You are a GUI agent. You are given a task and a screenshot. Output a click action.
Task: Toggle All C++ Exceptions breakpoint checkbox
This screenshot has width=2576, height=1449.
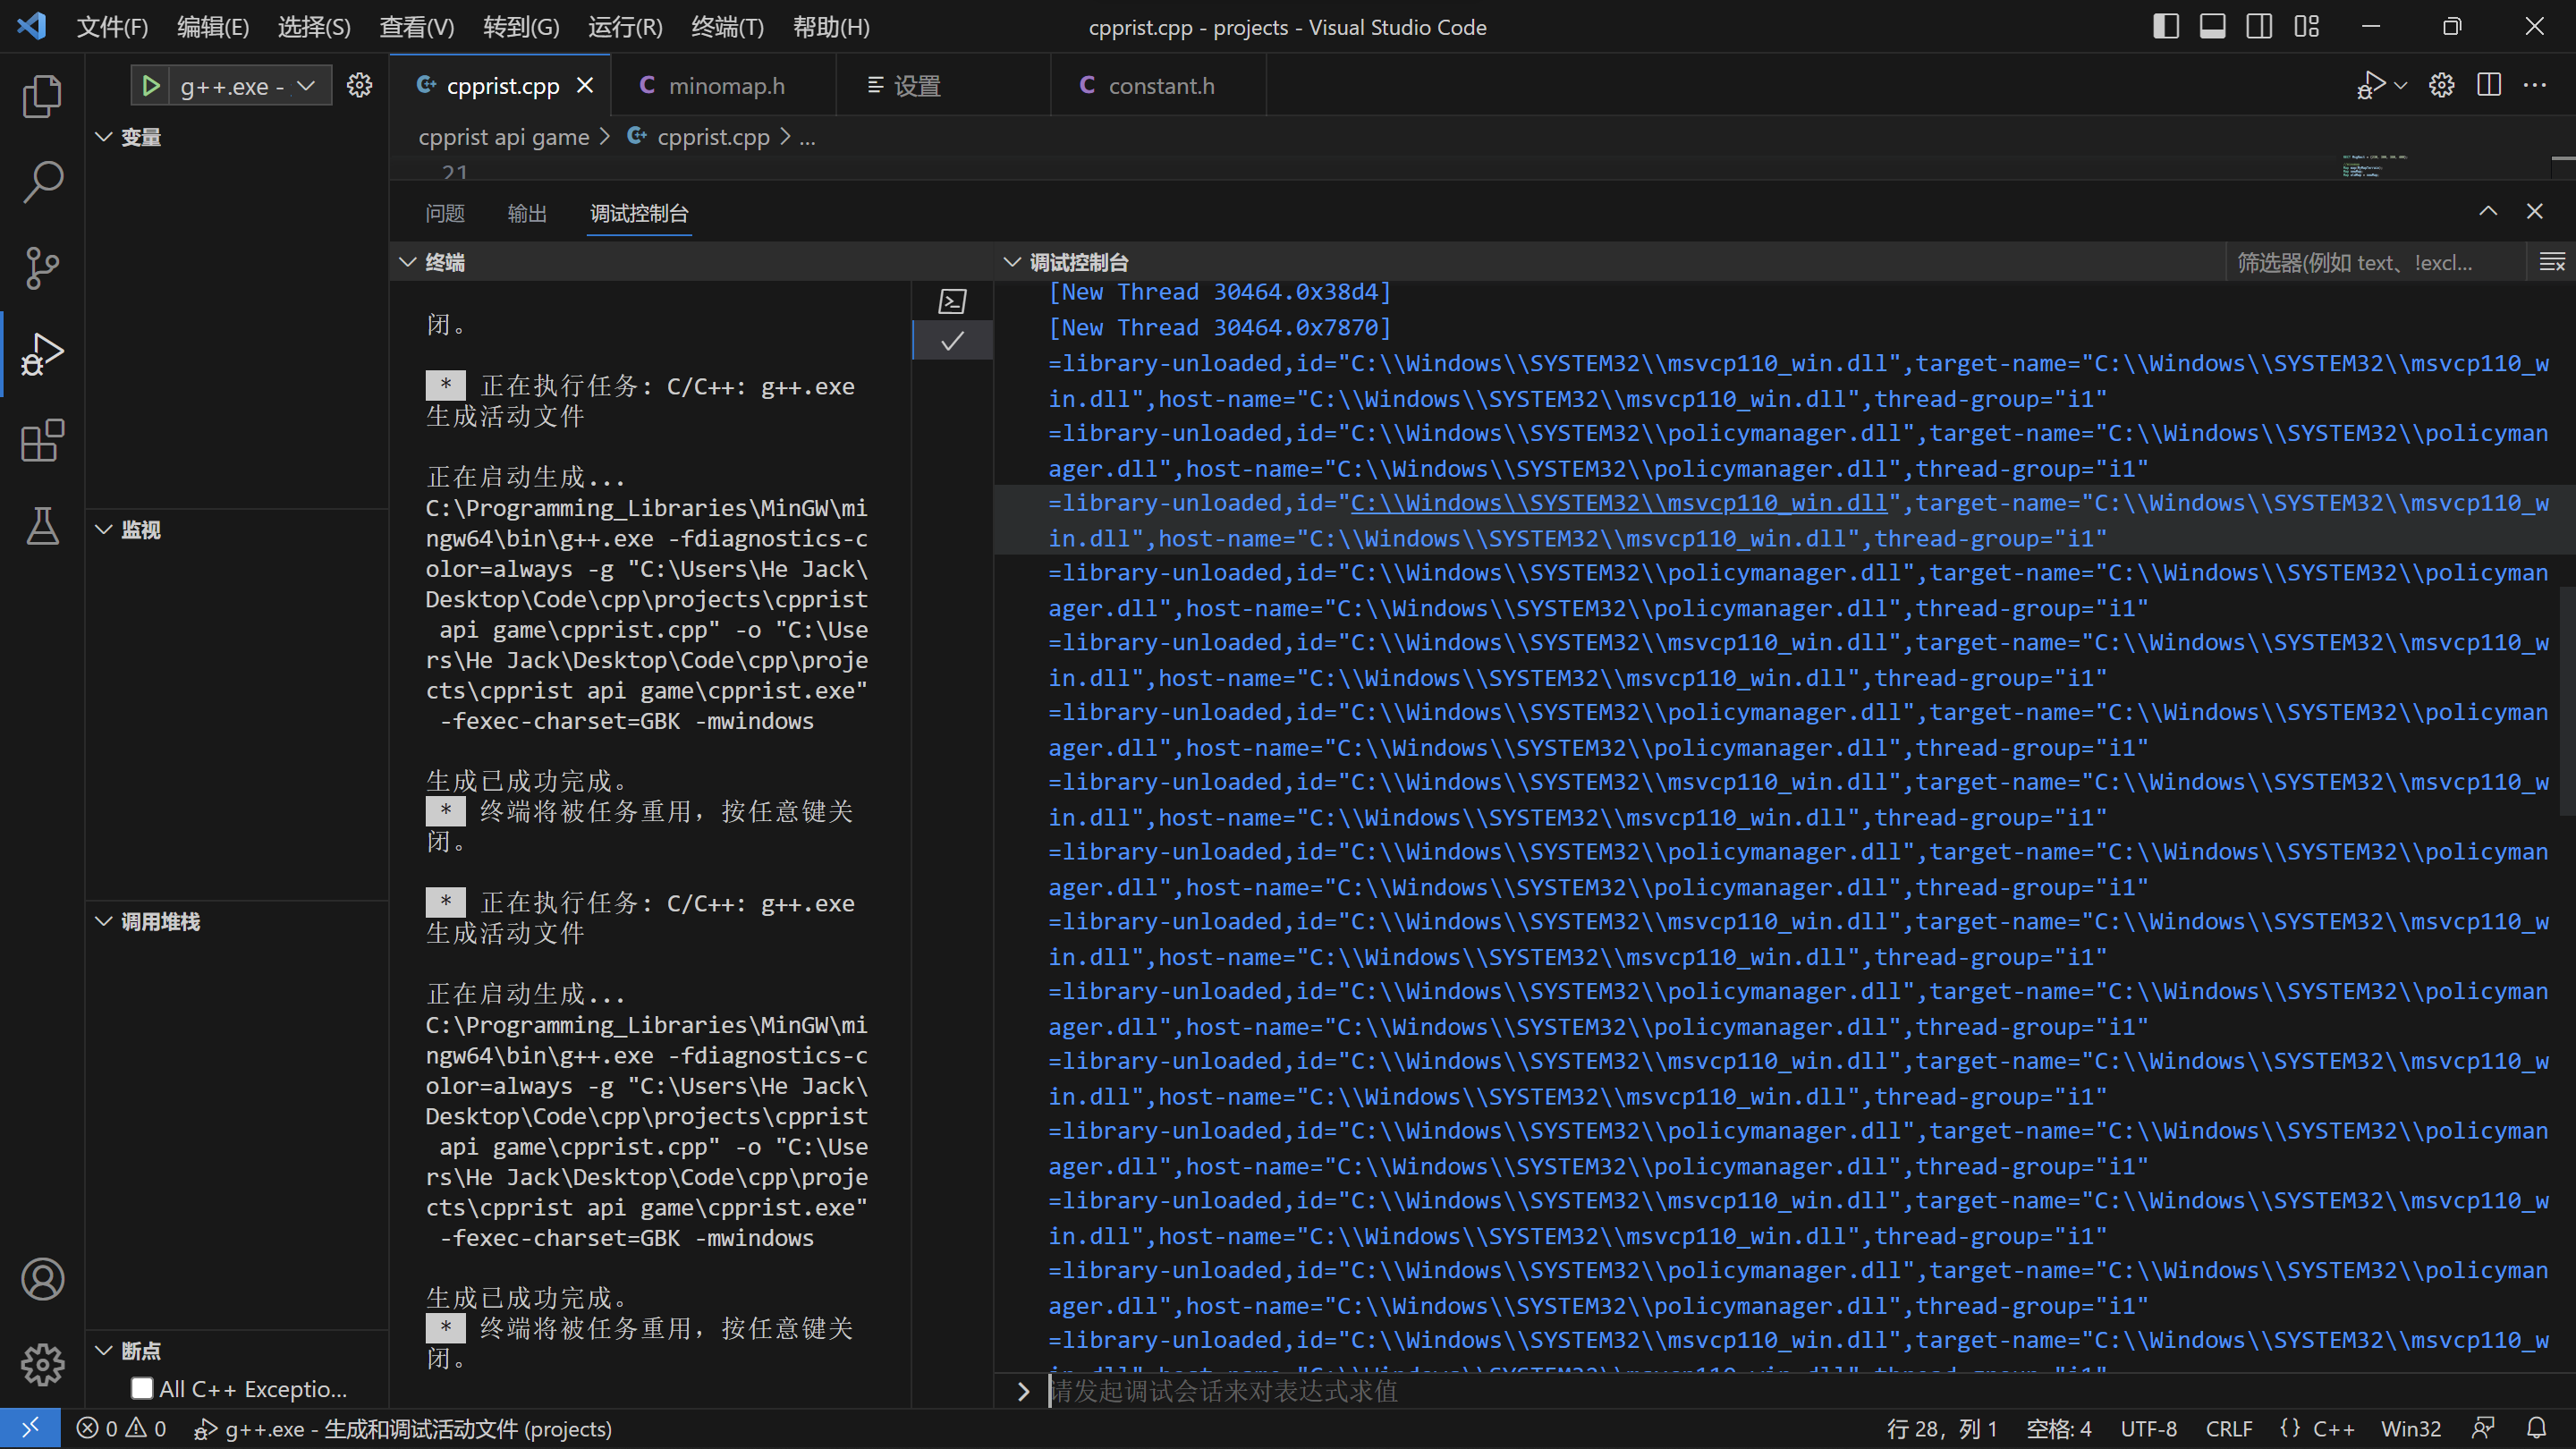(142, 1388)
